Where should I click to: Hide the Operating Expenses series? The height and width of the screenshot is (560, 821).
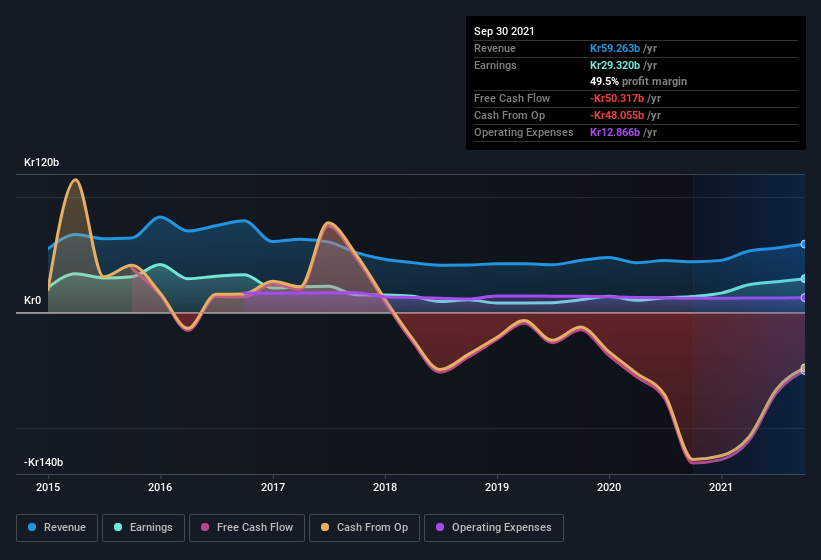click(x=494, y=527)
